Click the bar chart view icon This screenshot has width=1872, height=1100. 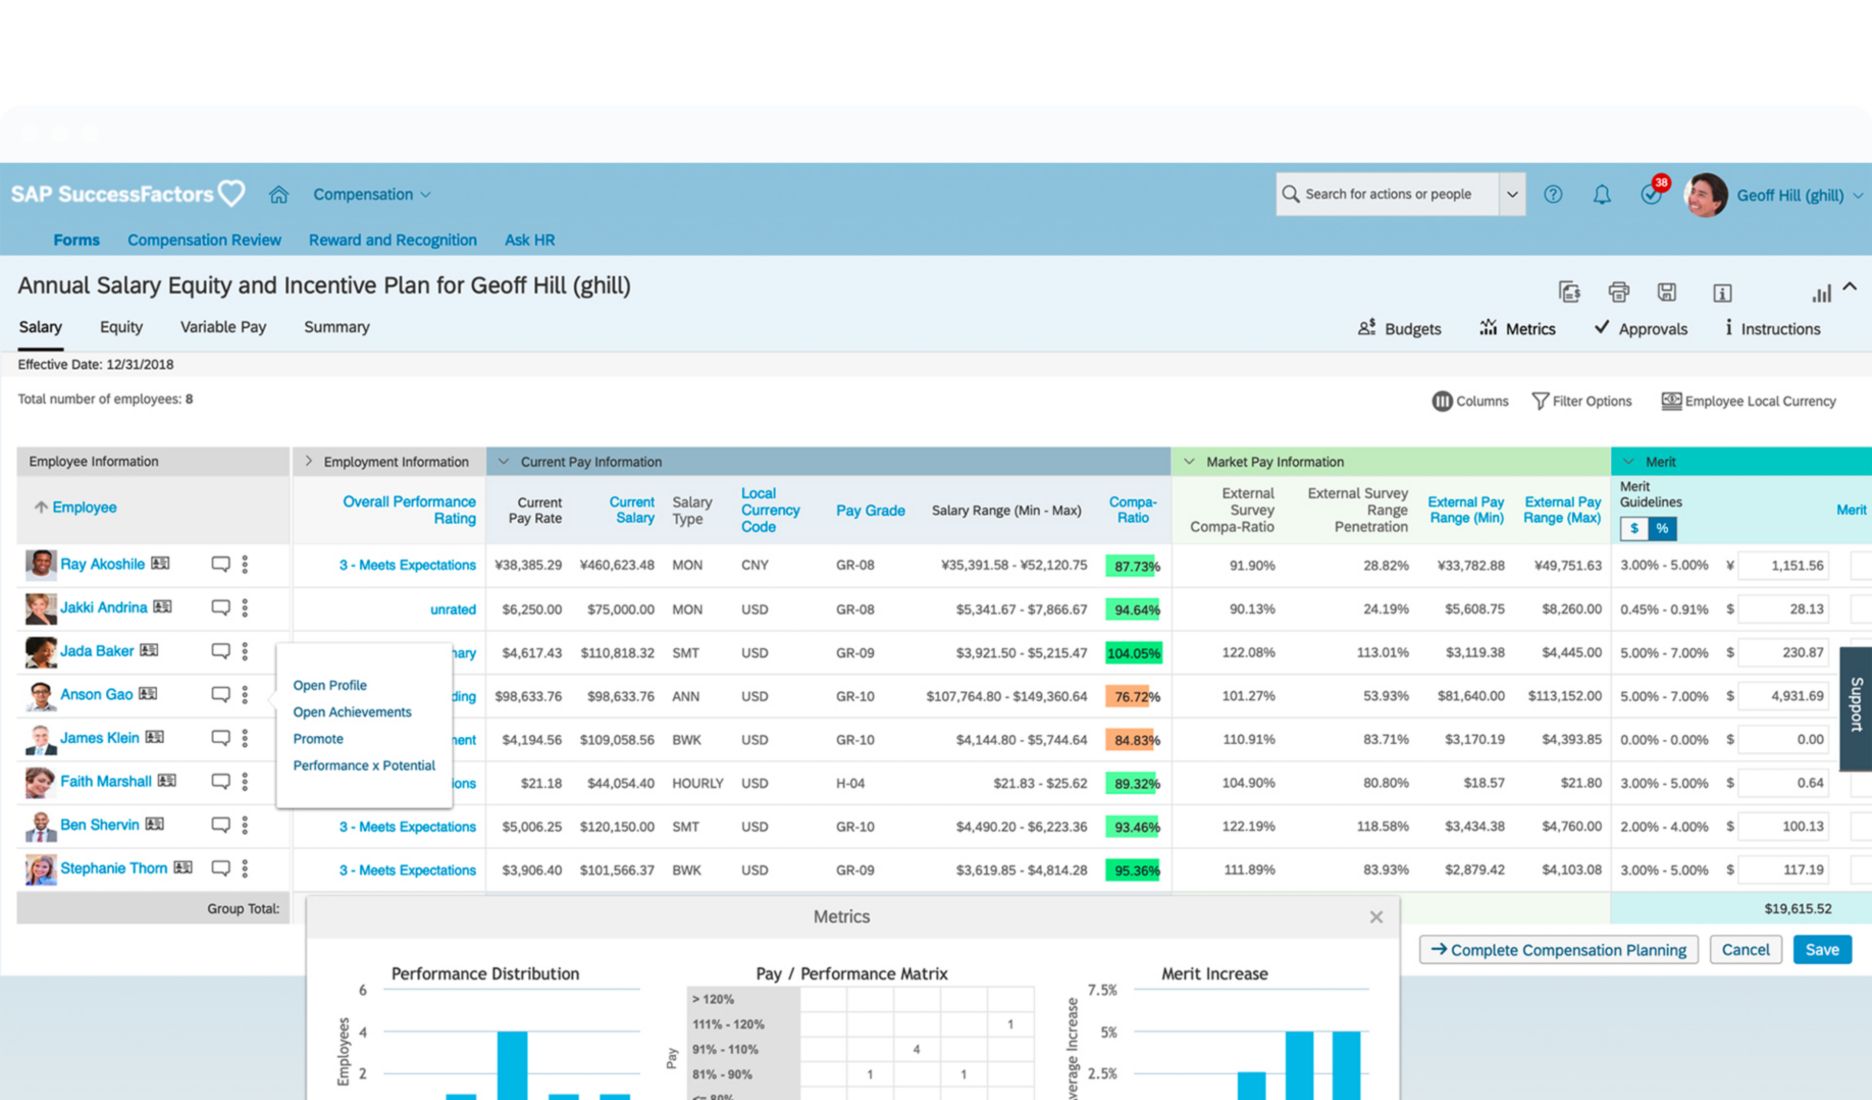[1820, 292]
